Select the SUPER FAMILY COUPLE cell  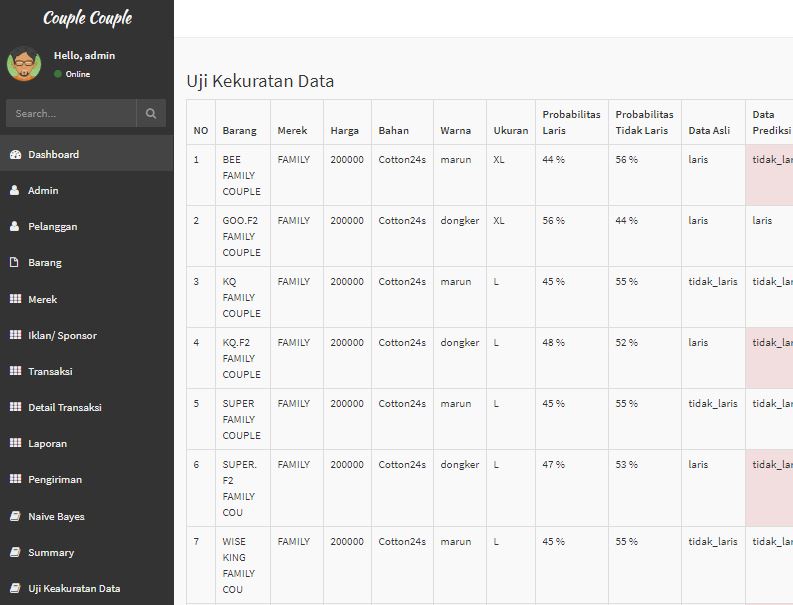[x=243, y=419]
